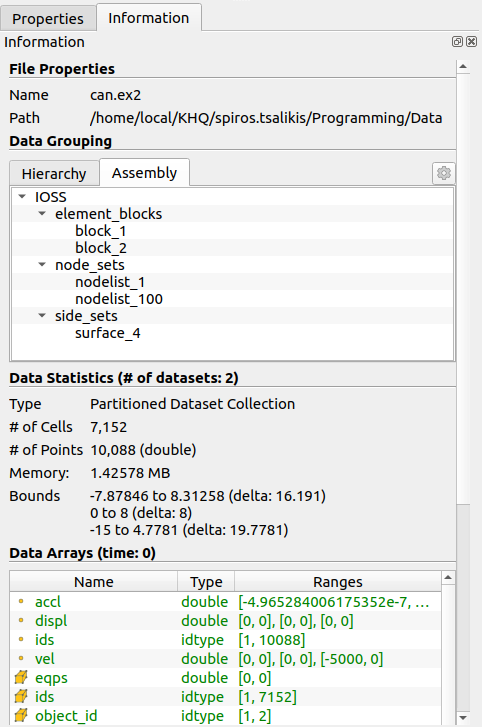Click the cell-data icon beside eqps
The width and height of the screenshot is (482, 727).
tap(21, 677)
